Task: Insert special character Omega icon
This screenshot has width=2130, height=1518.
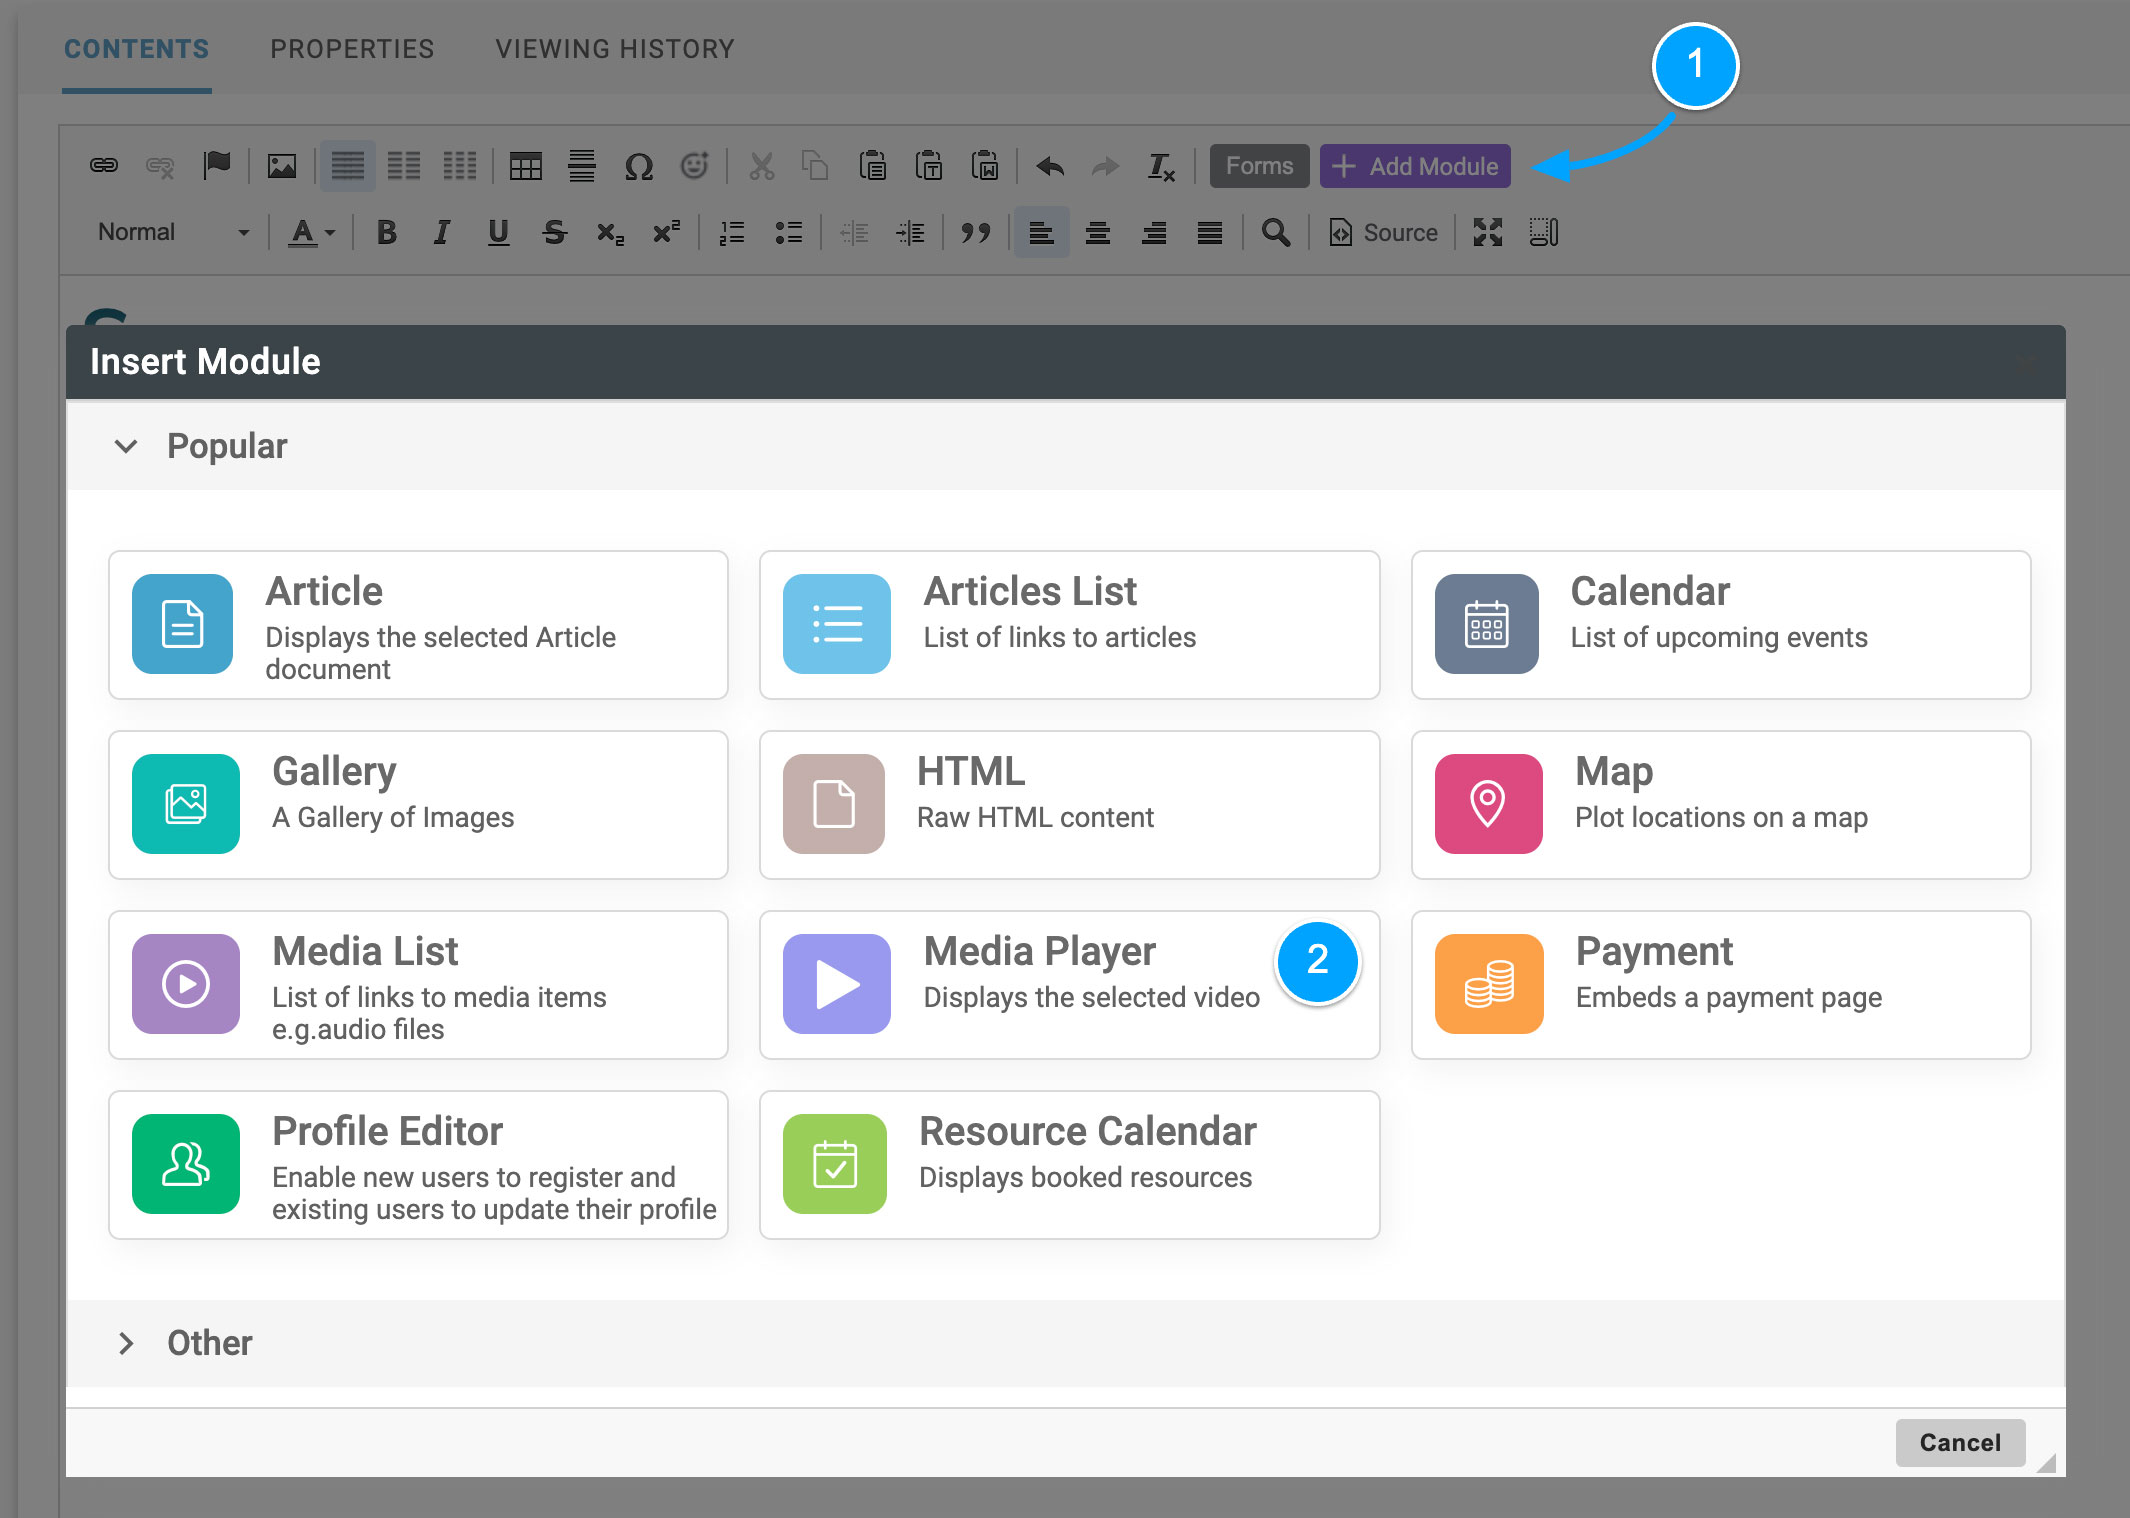Action: tap(638, 166)
